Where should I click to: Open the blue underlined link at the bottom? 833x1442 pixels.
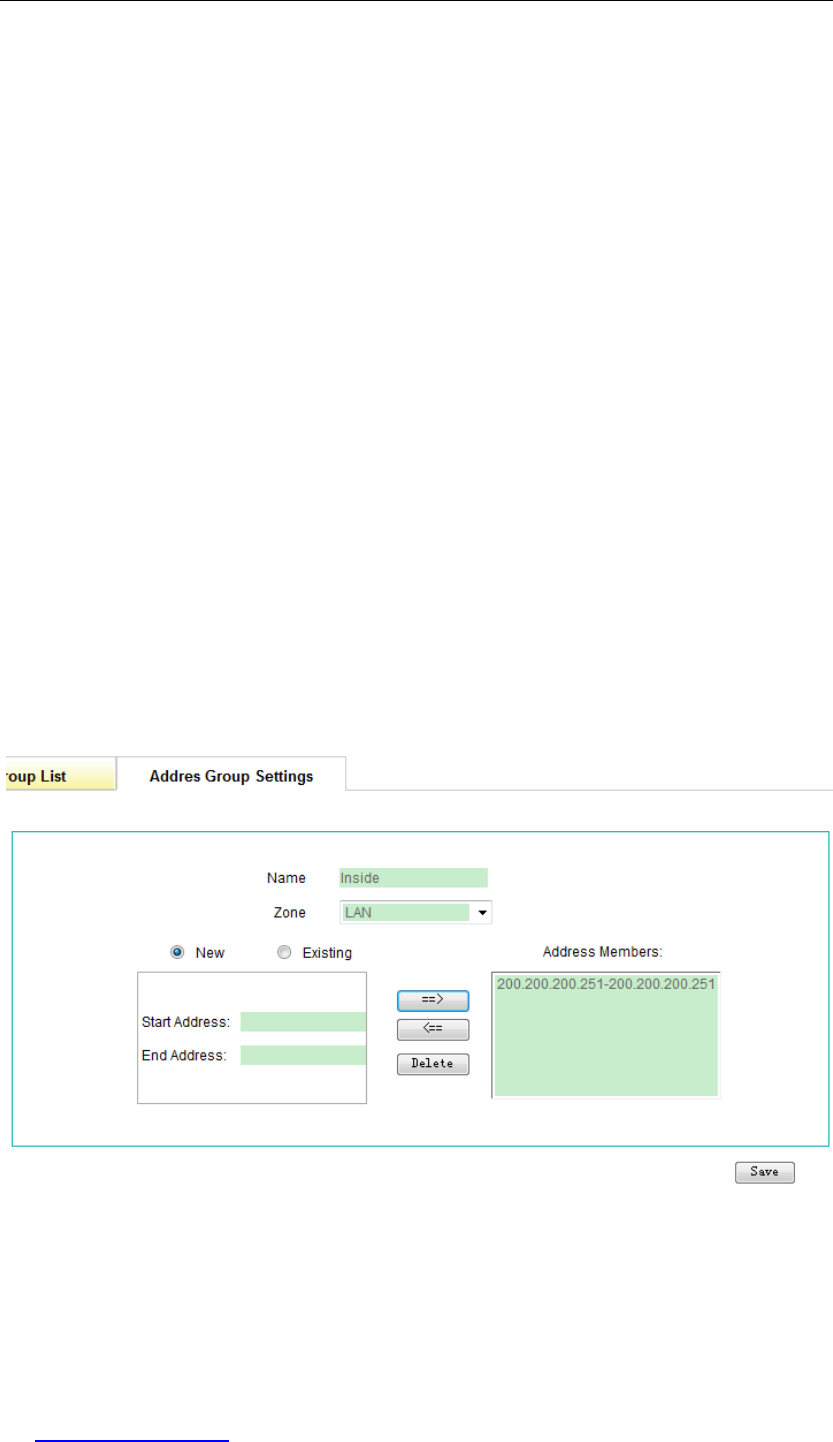click(132, 1438)
